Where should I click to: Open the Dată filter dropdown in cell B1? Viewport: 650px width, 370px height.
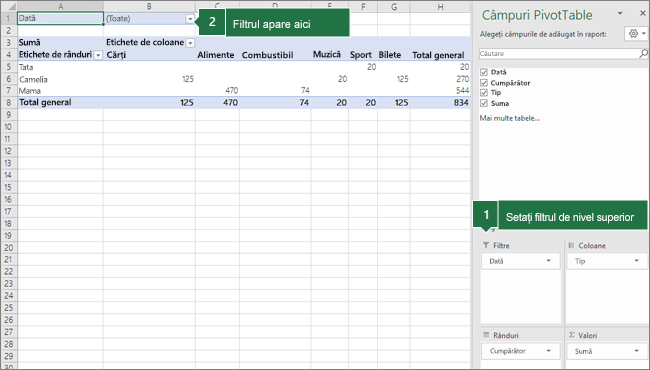click(190, 19)
